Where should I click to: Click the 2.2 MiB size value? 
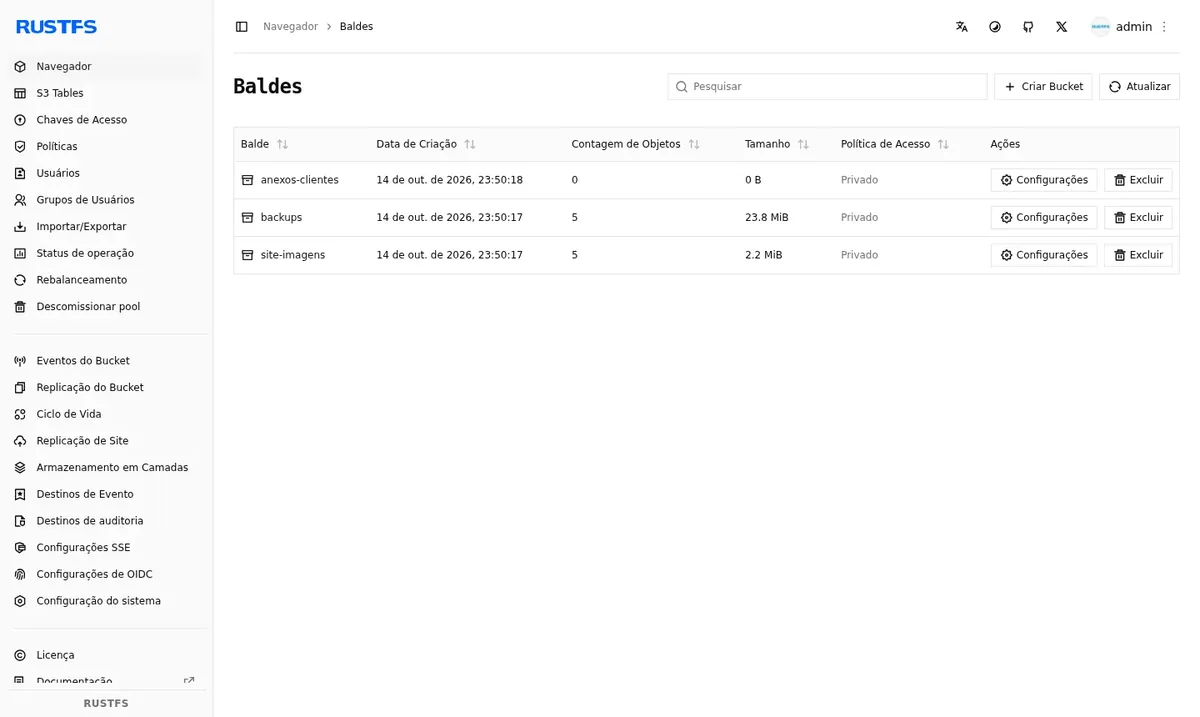point(764,255)
